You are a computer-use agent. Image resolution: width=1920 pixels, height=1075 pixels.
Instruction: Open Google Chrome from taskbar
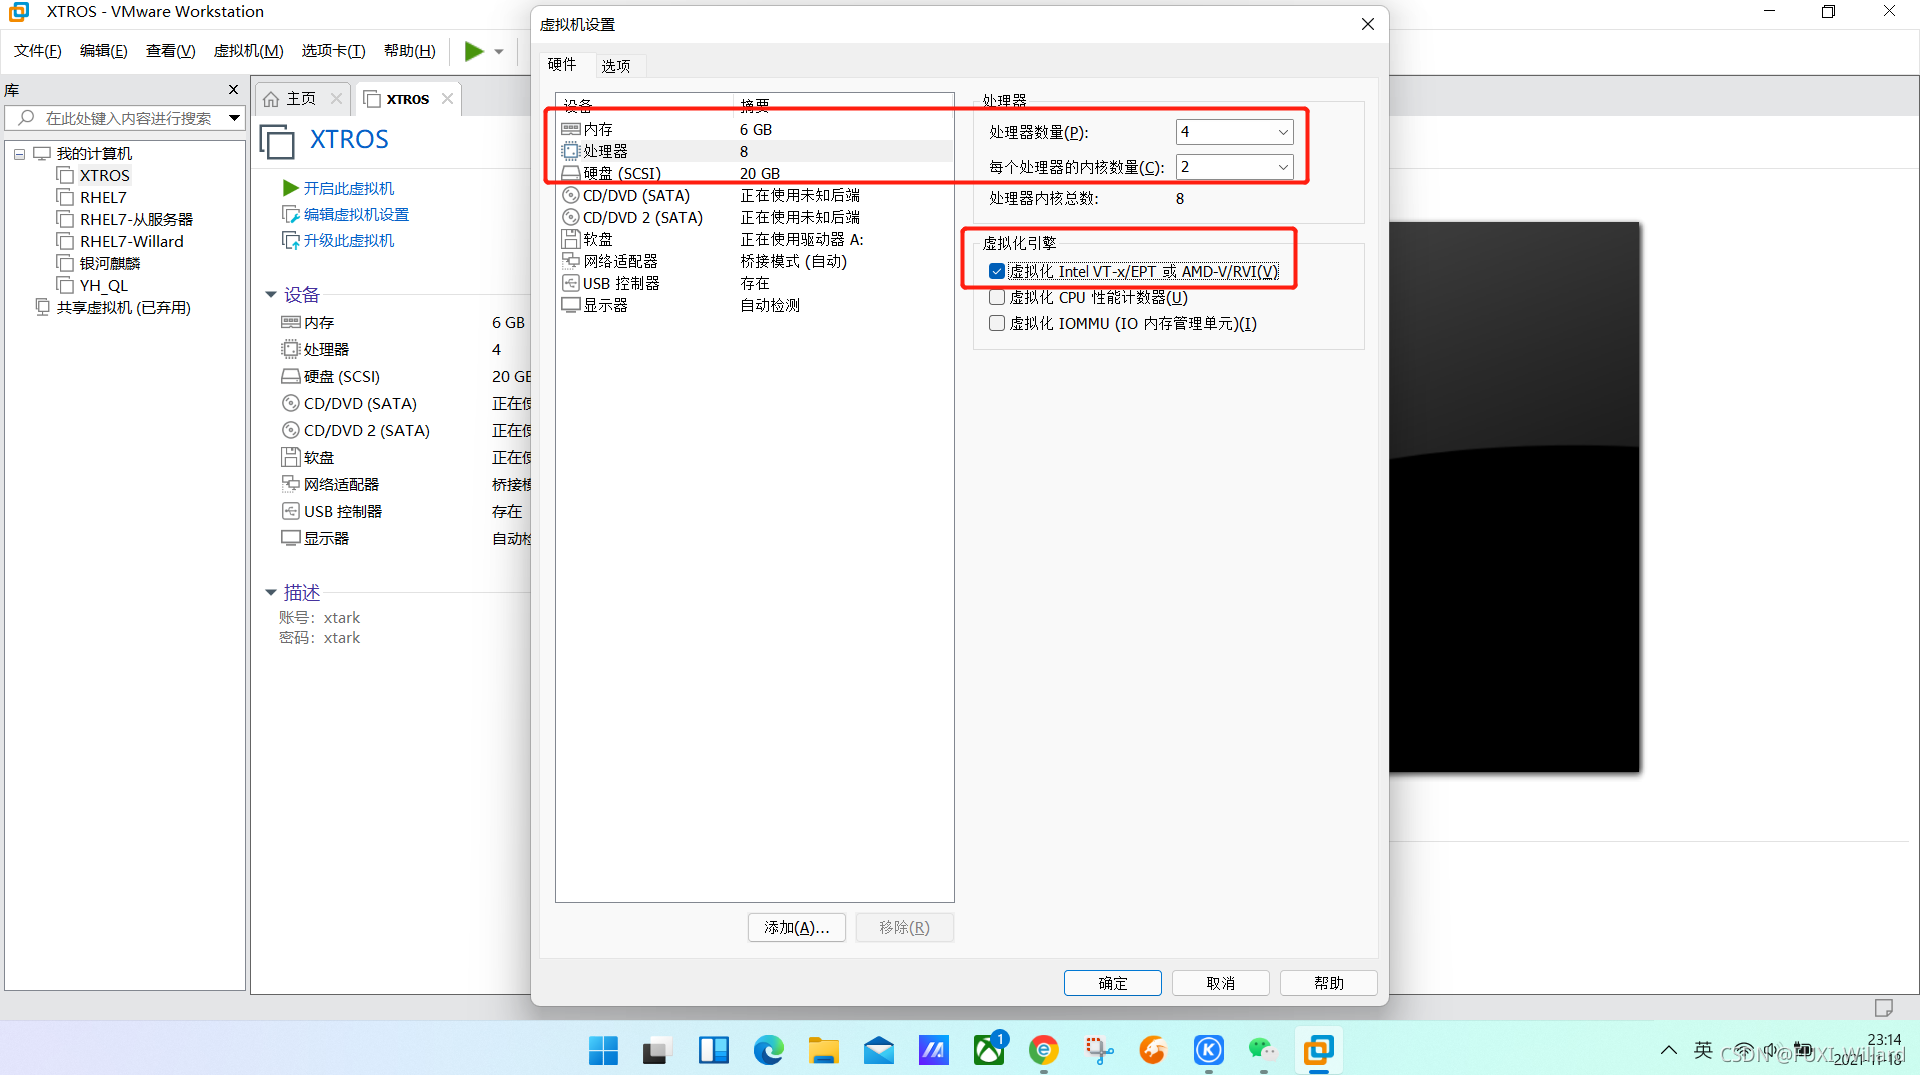coord(1043,1050)
